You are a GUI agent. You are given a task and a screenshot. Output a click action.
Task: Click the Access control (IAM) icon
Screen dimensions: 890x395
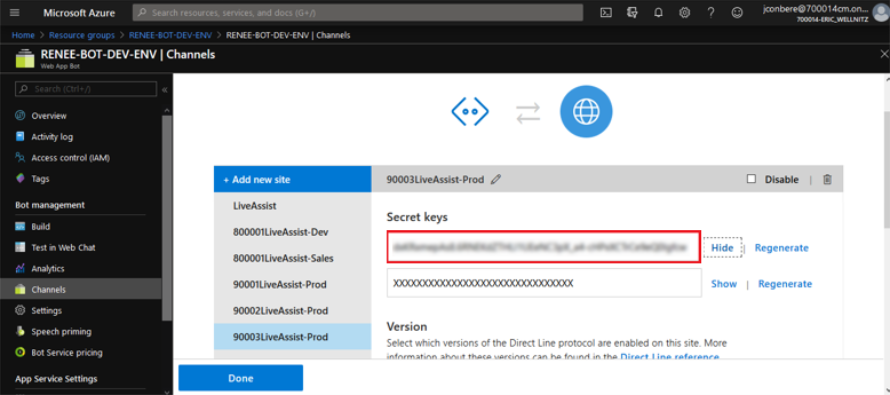[20, 158]
